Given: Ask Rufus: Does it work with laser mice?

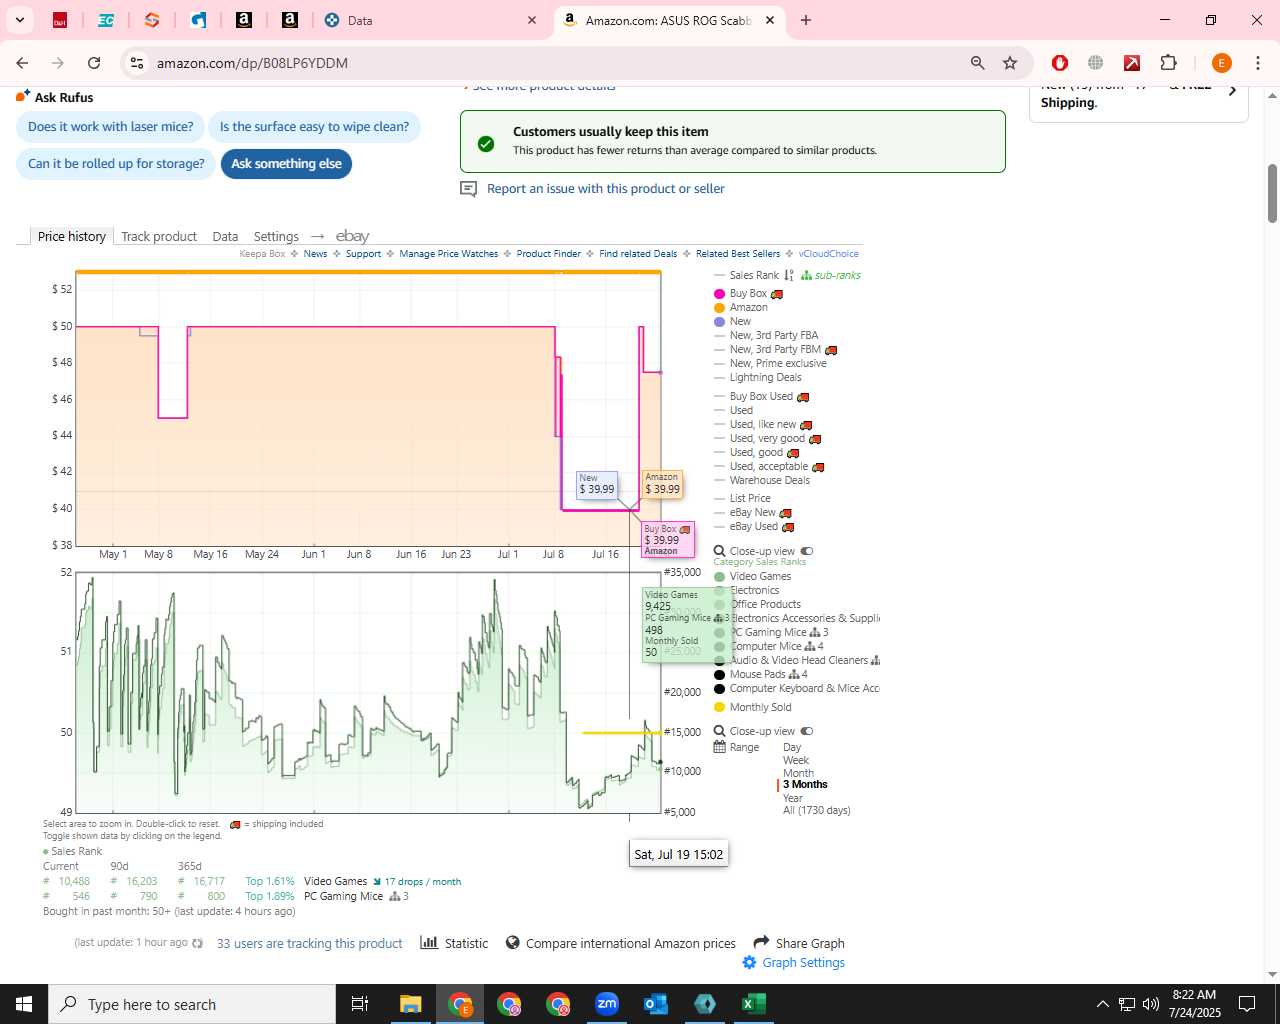Looking at the screenshot, I should [x=111, y=127].
